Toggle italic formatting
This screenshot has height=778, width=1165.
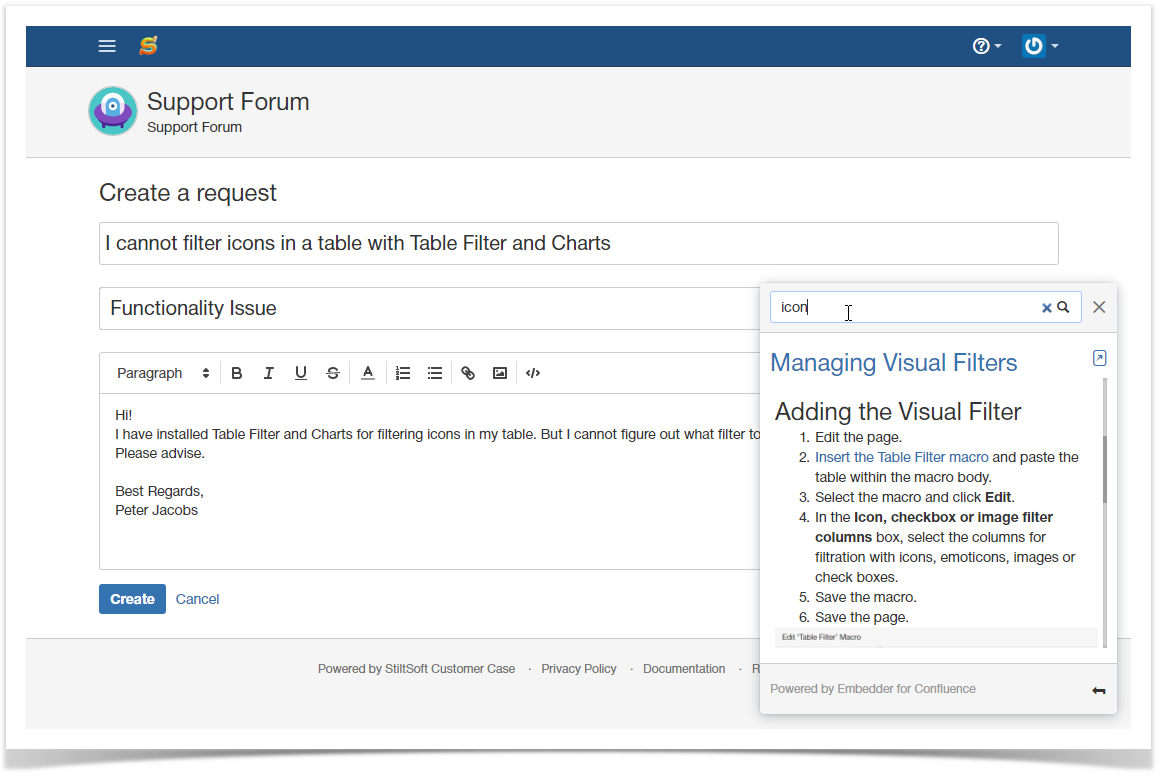[x=269, y=373]
